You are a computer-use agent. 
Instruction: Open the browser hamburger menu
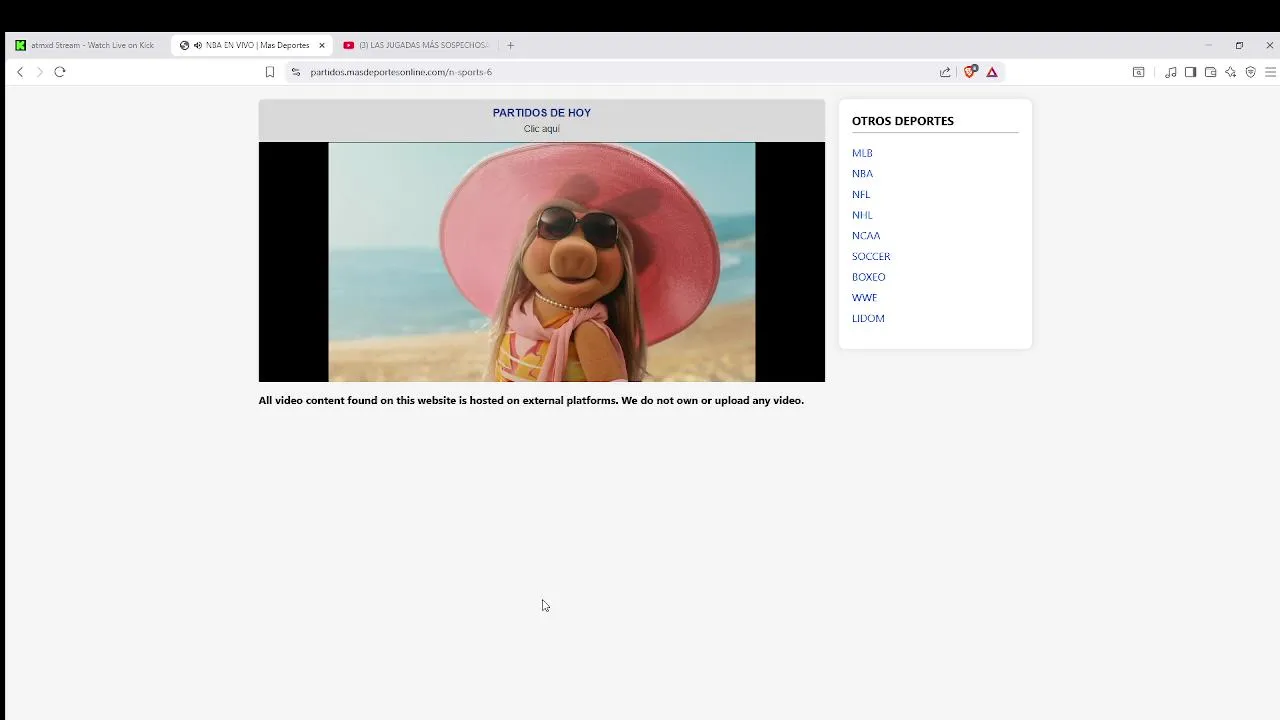[x=1270, y=72]
